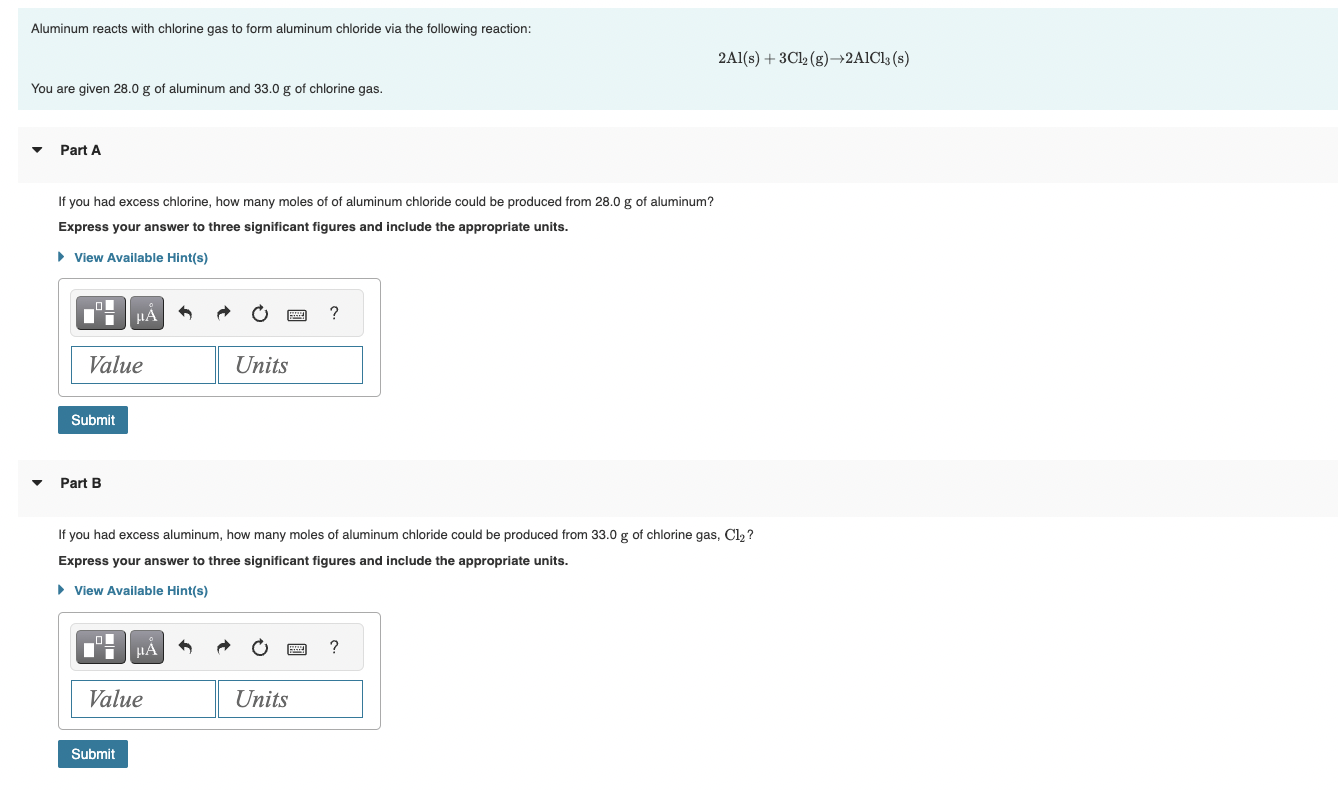Select the reaction equation 2Al(s) + 3Cl2(g)
Image resolution: width=1338 pixels, height=790 pixels.
tap(813, 58)
